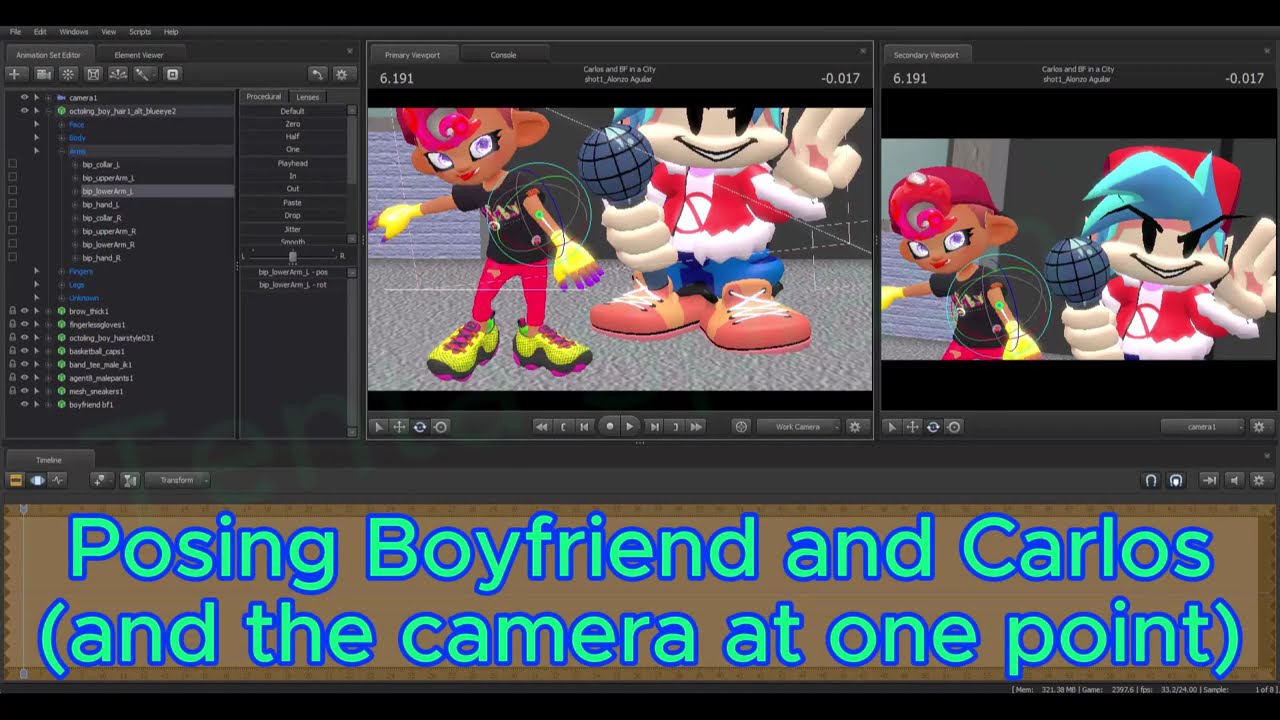The image size is (1280, 720).
Task: Open the Edit menu
Action: 40,32
